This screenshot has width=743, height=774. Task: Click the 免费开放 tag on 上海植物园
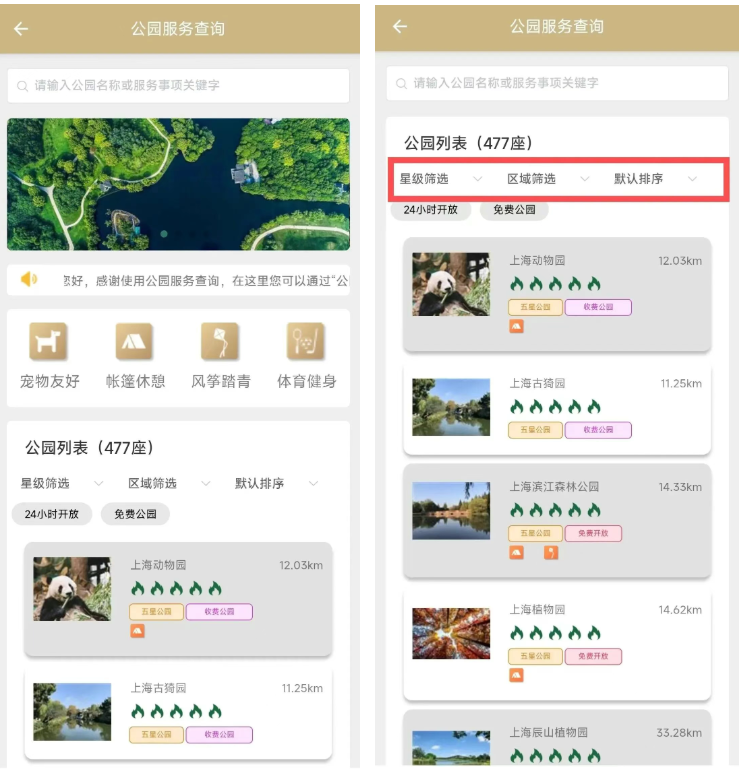(593, 657)
